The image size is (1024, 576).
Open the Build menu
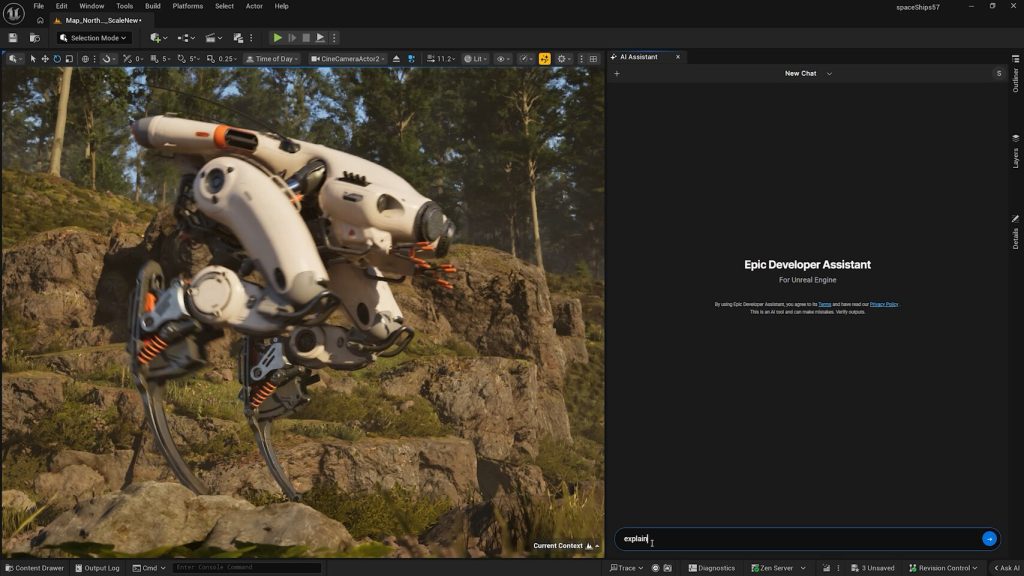coord(151,6)
